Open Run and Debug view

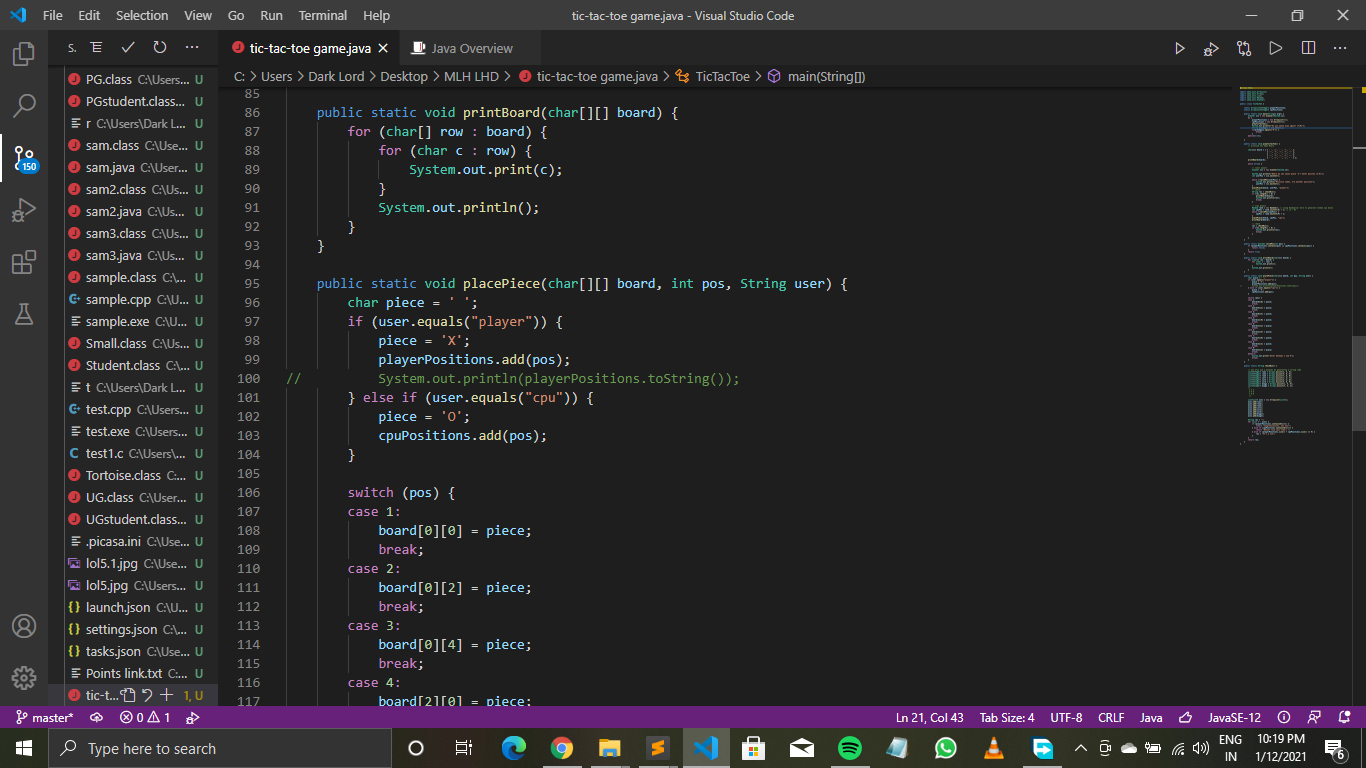tap(24, 210)
